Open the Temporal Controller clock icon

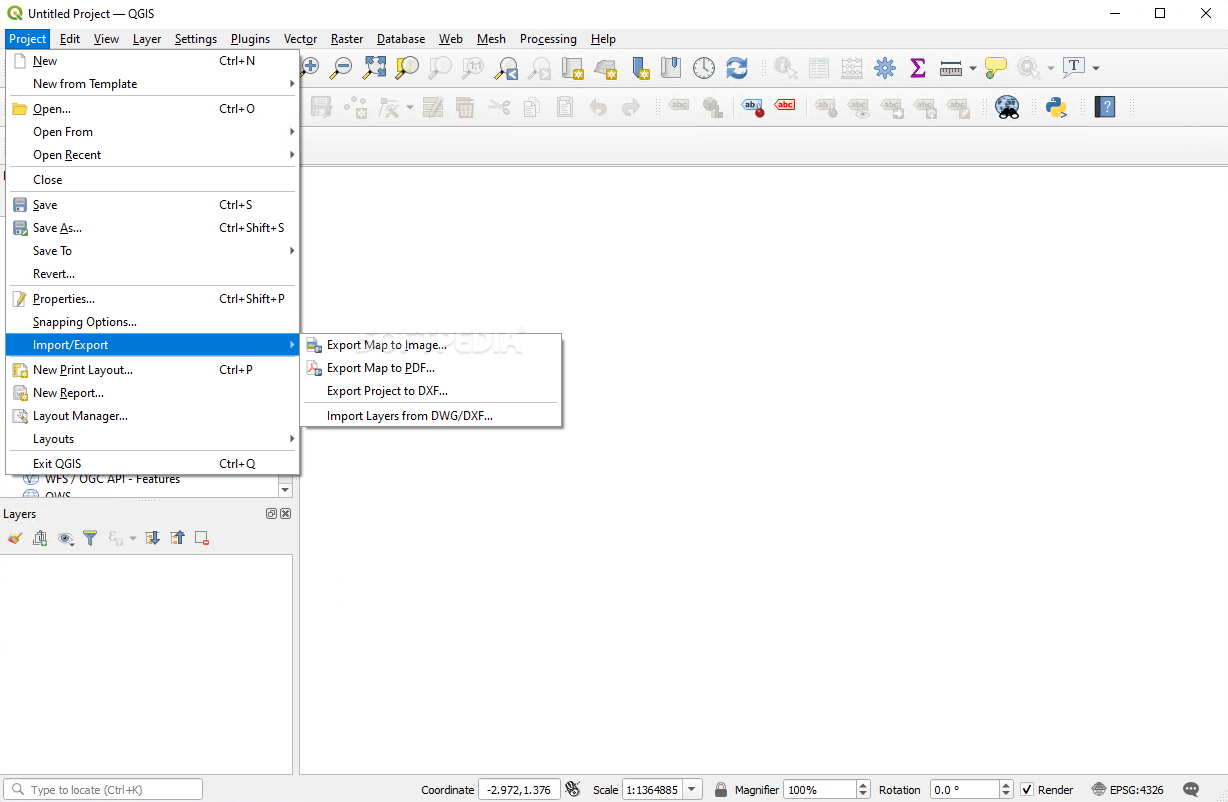point(704,68)
